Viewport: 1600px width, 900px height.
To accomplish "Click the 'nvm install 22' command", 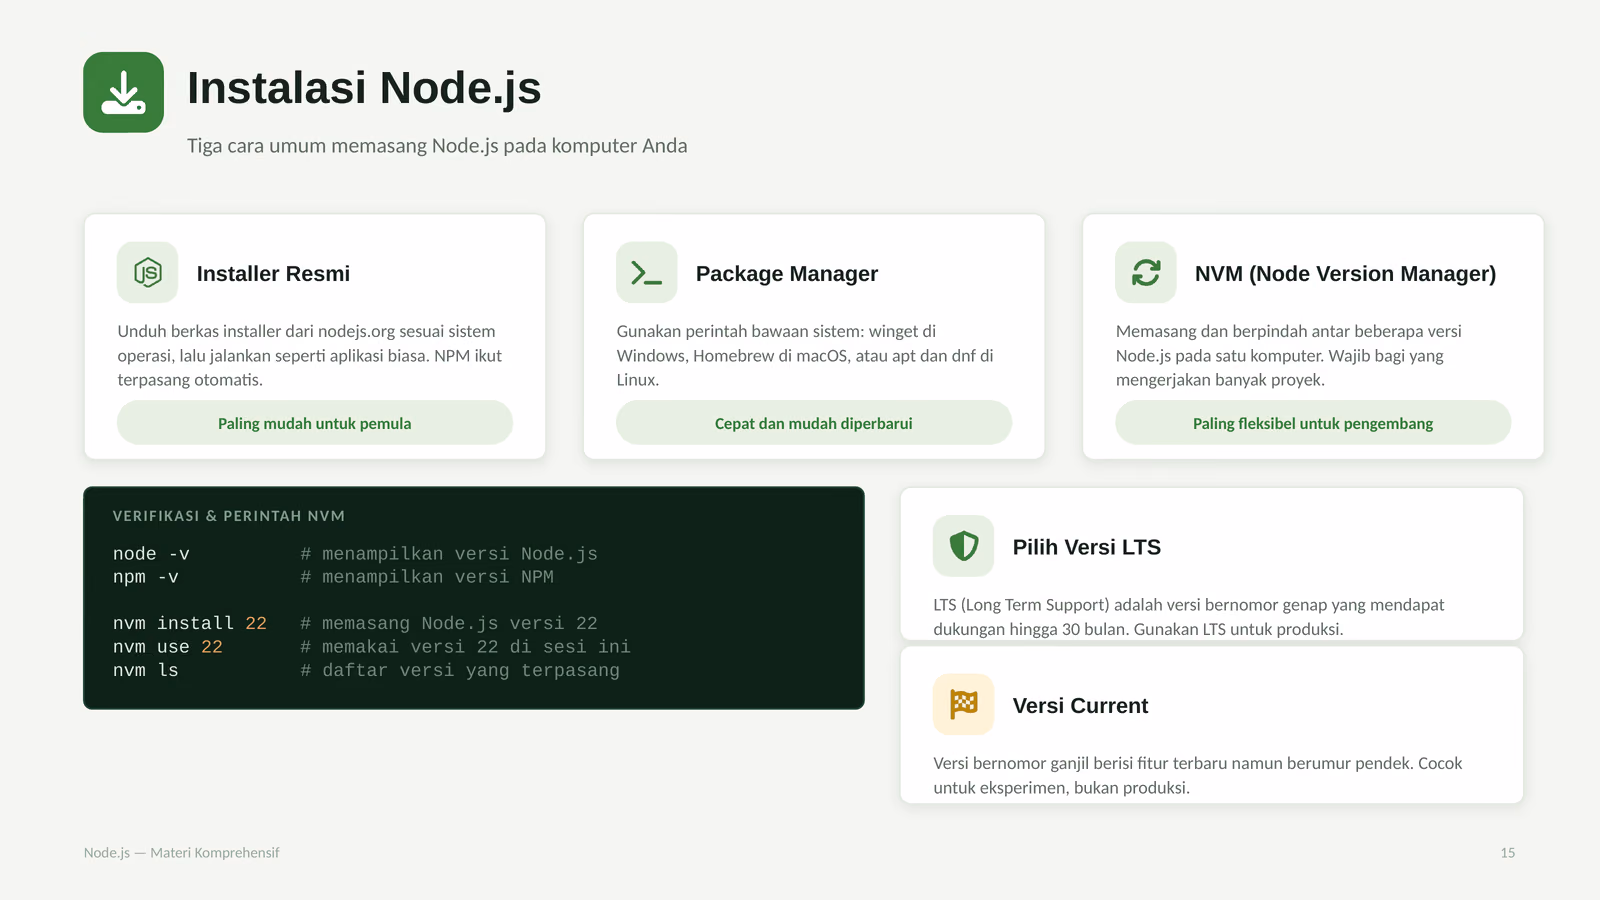I will [x=190, y=624].
